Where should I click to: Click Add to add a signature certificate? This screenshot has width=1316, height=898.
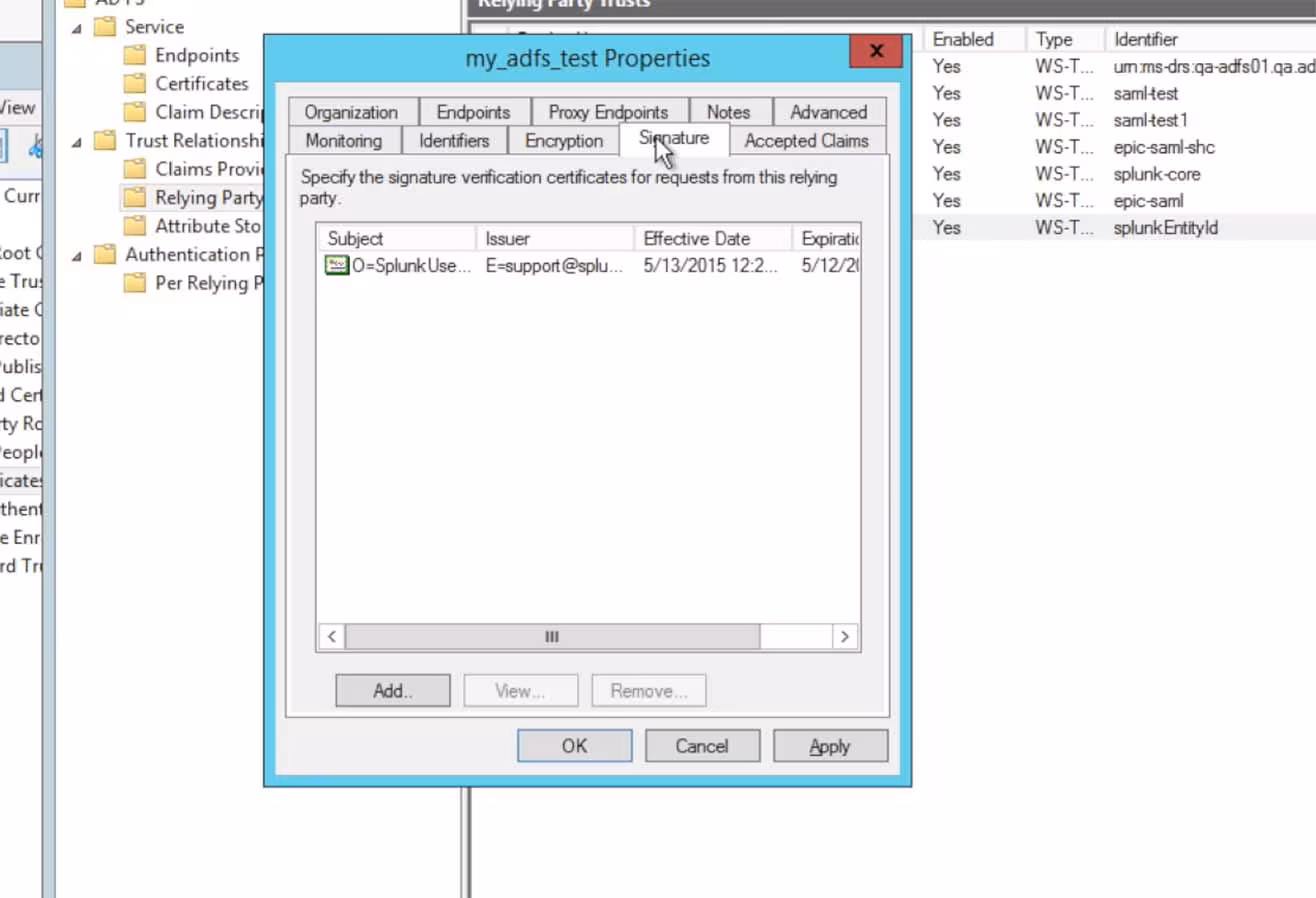point(392,690)
